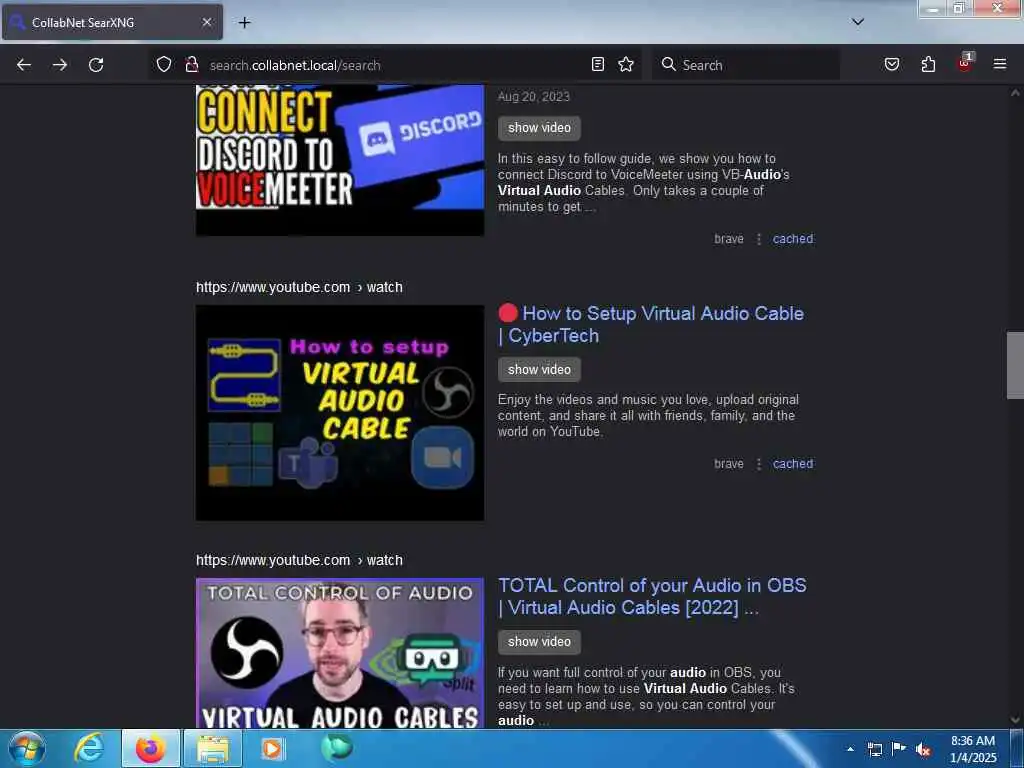The width and height of the screenshot is (1024, 768).
Task: Open TOTAL Control of your Audio in OBS link
Action: (x=652, y=597)
